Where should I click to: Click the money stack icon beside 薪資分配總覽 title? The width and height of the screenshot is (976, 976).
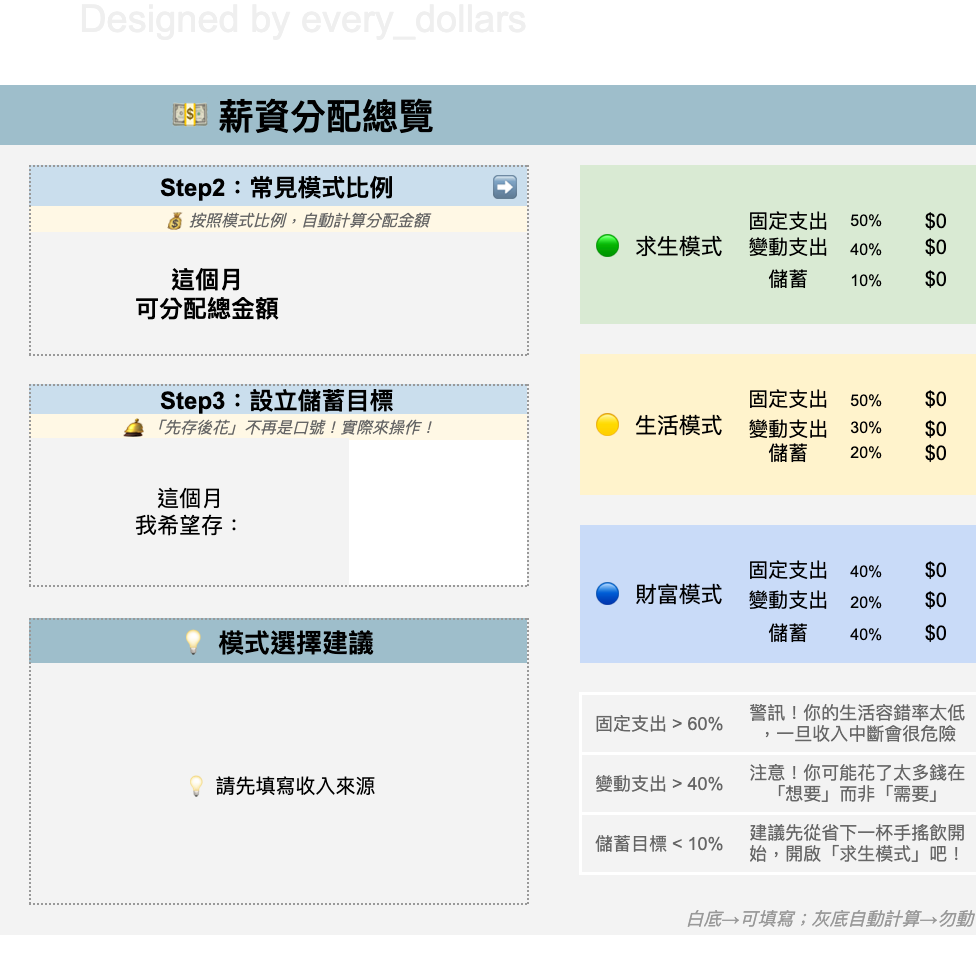coord(189,116)
